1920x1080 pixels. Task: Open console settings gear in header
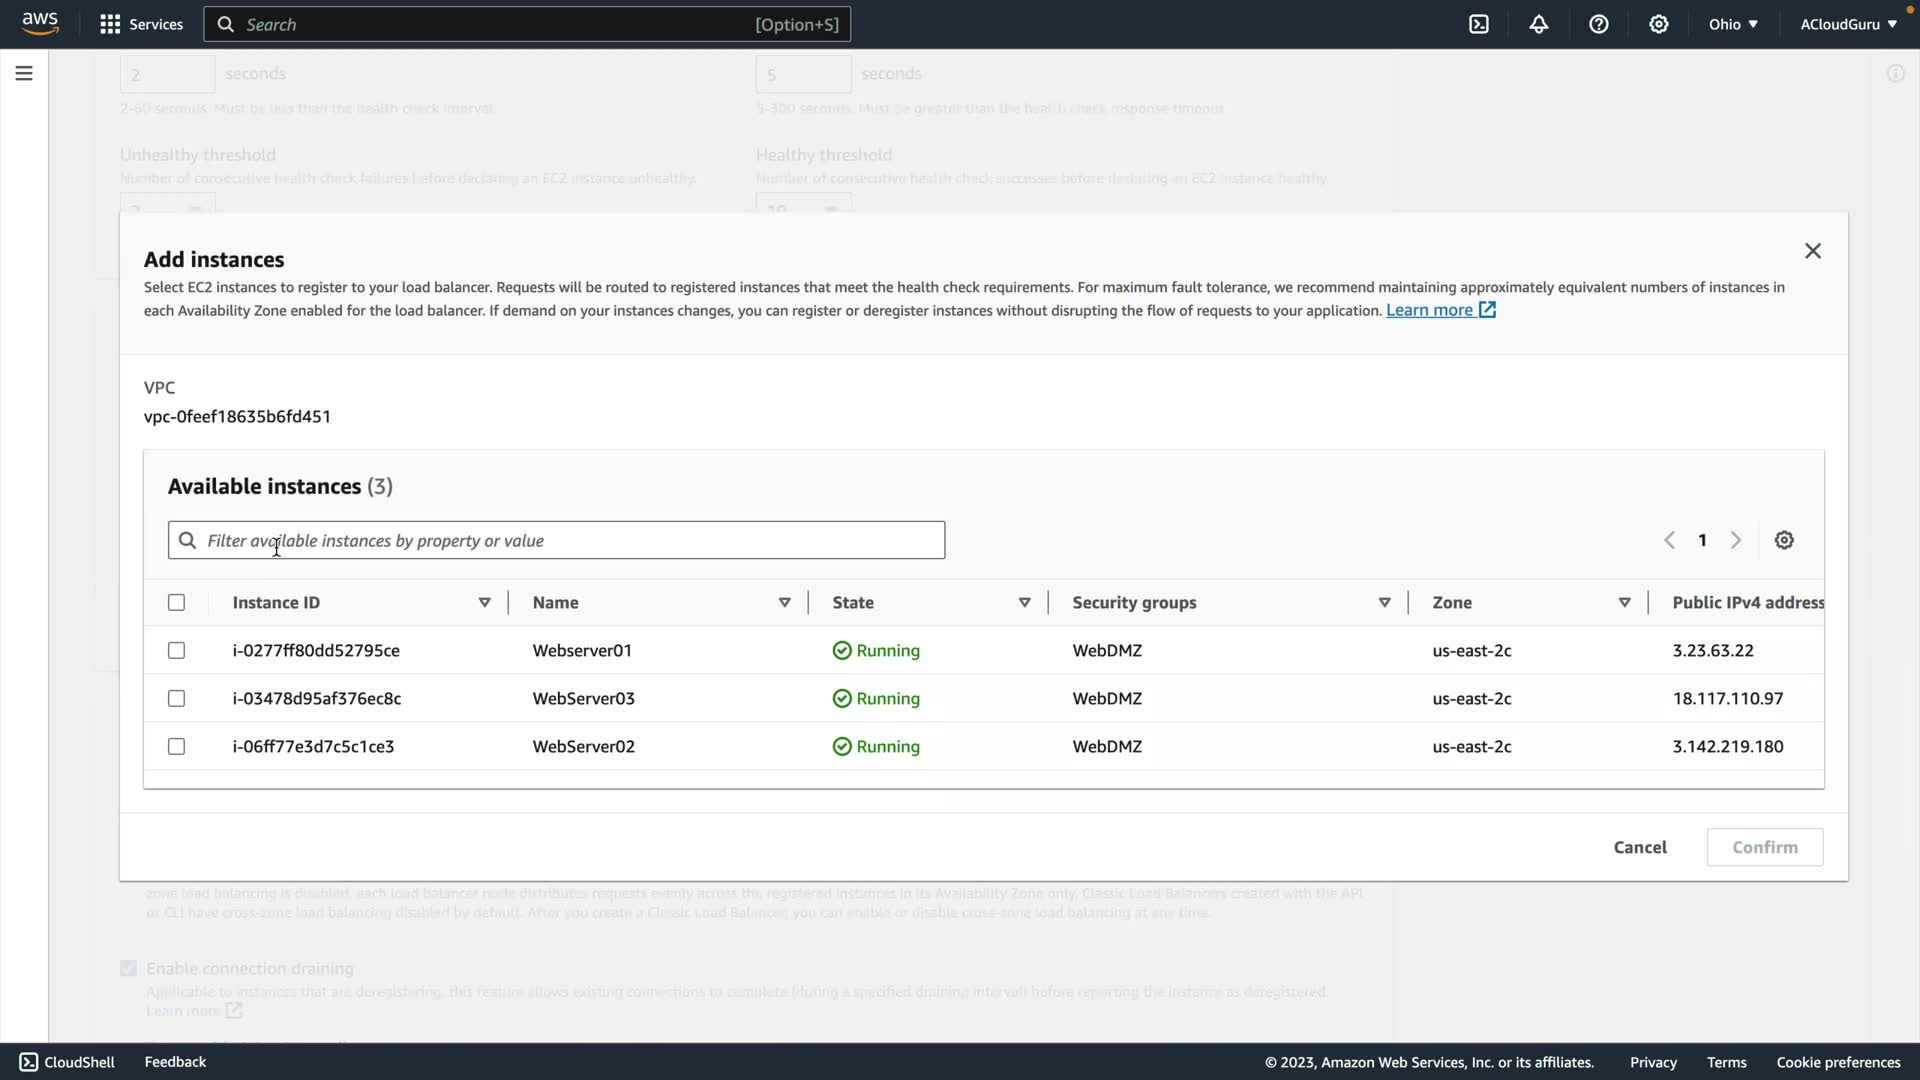point(1659,24)
